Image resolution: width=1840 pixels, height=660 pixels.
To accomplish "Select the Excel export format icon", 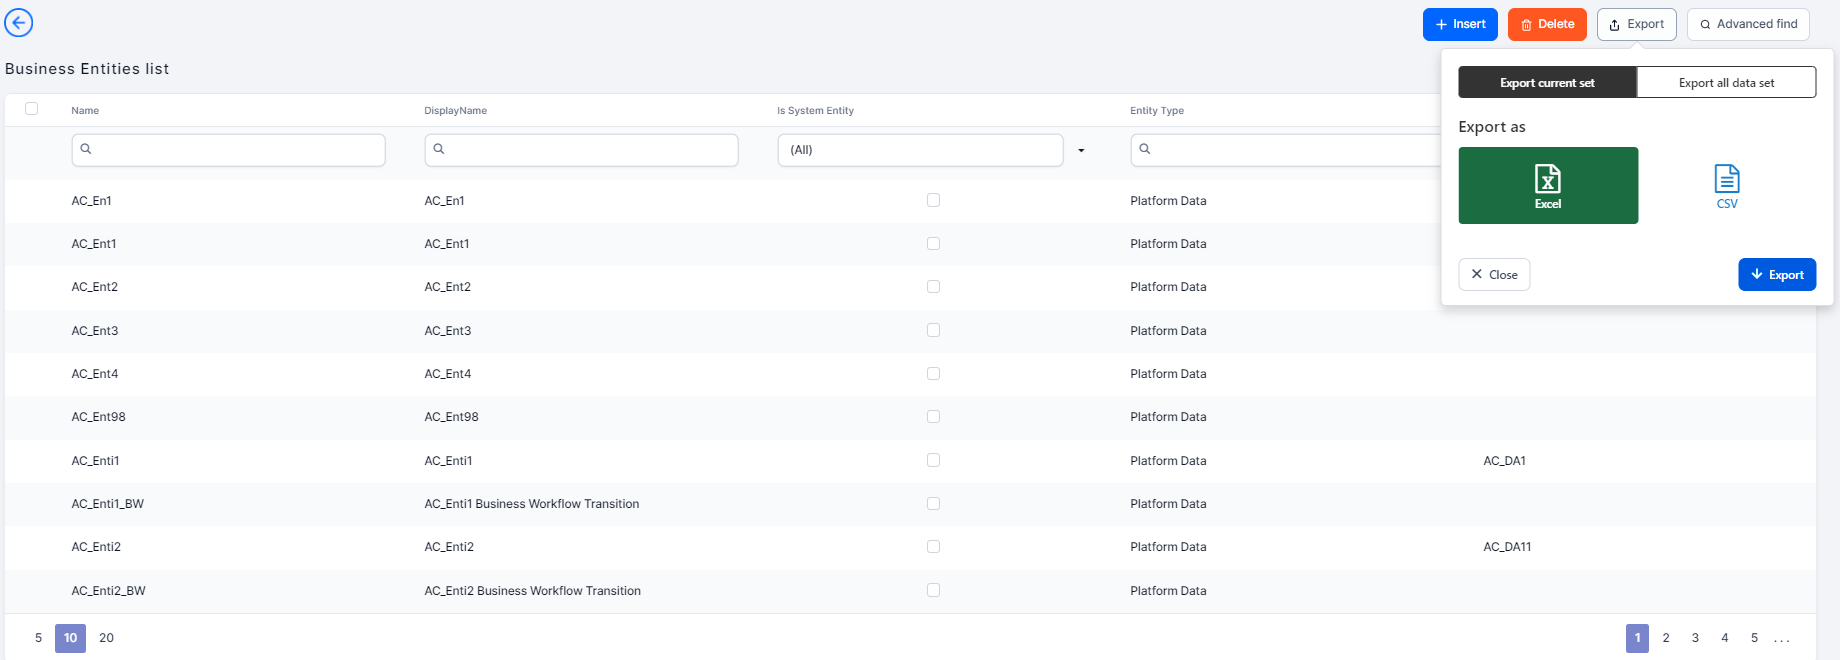I will tap(1547, 185).
